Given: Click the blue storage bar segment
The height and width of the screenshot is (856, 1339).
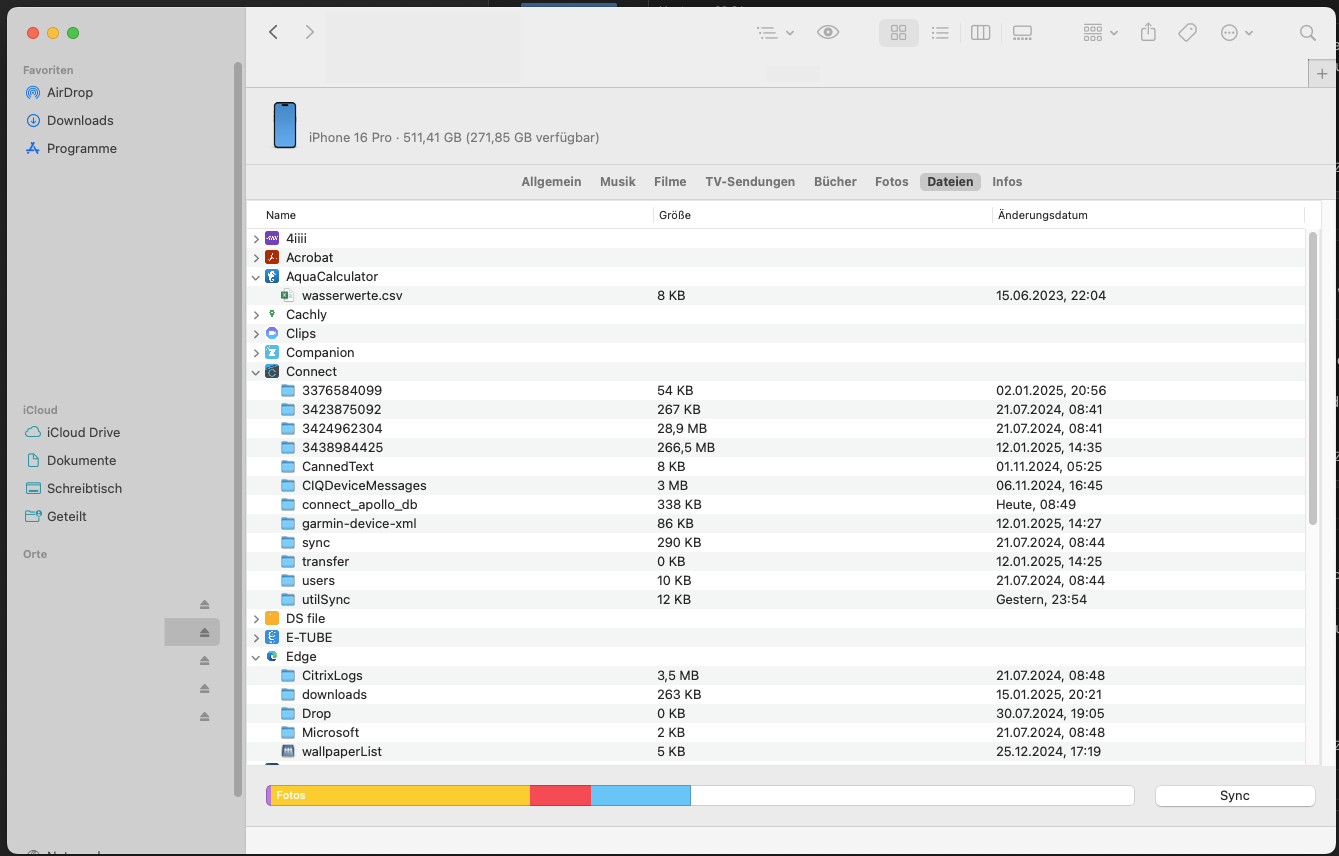Looking at the screenshot, I should pos(641,795).
